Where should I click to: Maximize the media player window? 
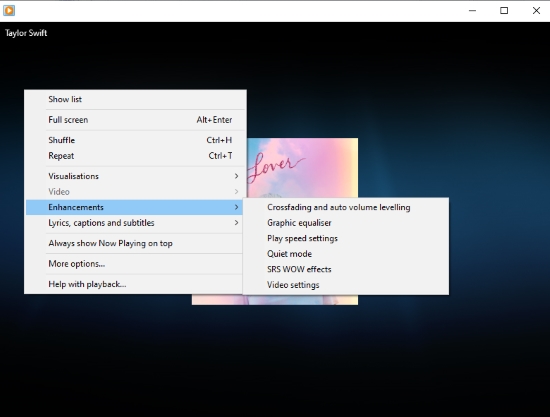point(504,11)
